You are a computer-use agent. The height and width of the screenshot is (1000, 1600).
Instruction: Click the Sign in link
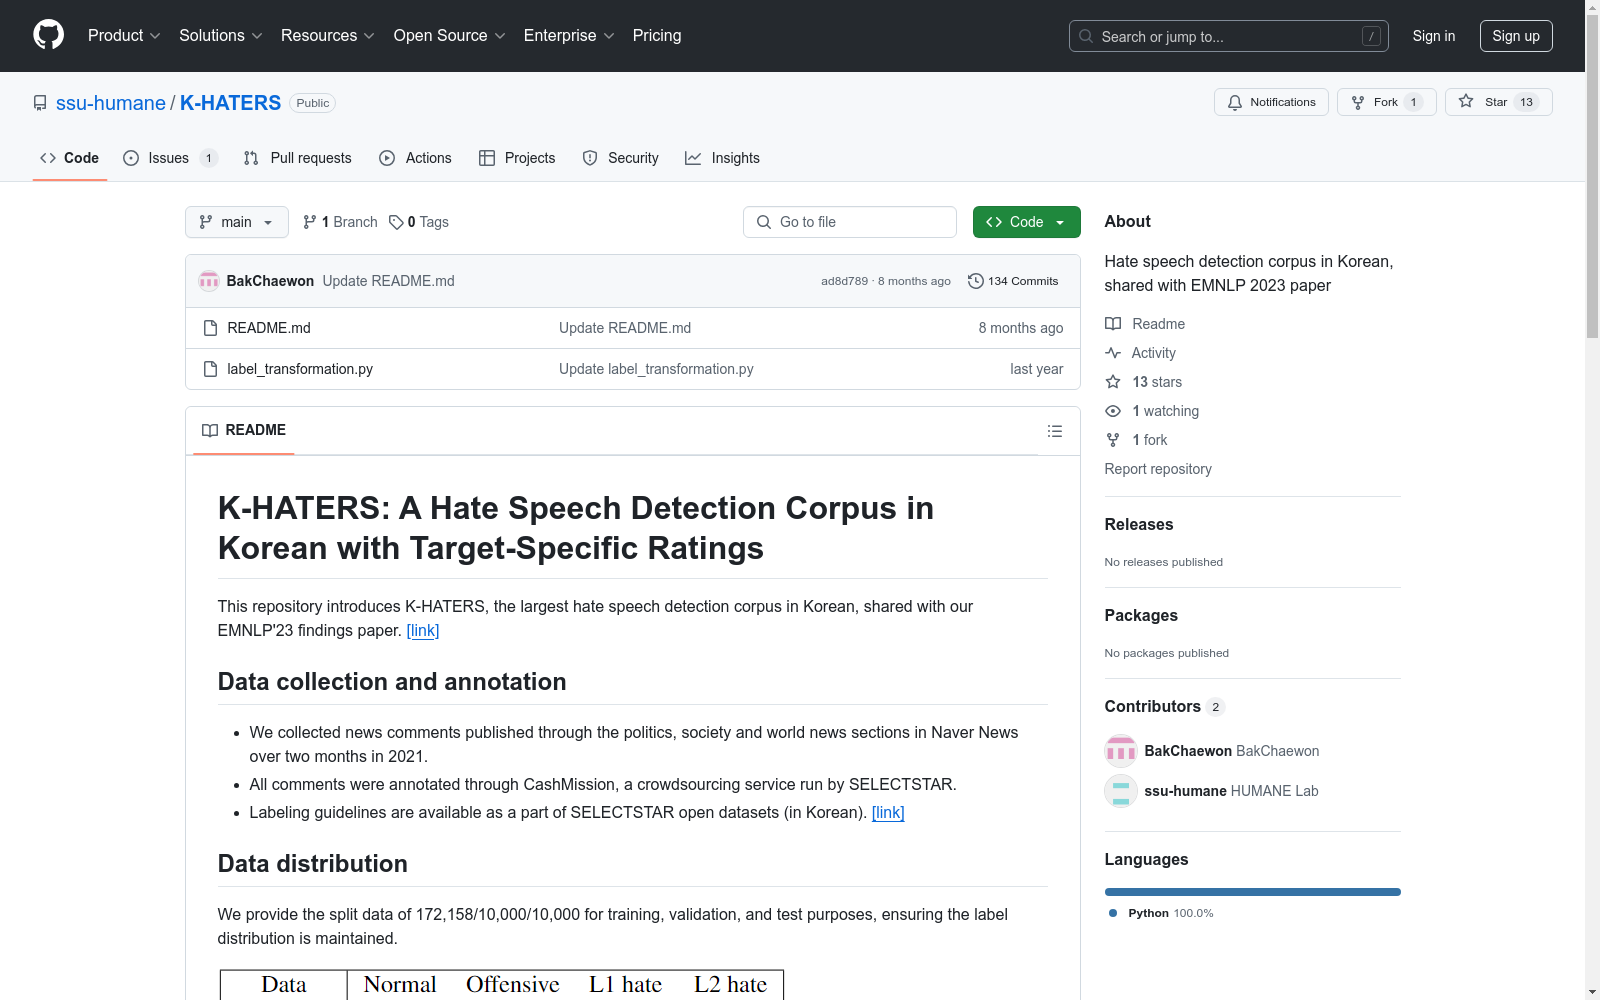(x=1434, y=36)
